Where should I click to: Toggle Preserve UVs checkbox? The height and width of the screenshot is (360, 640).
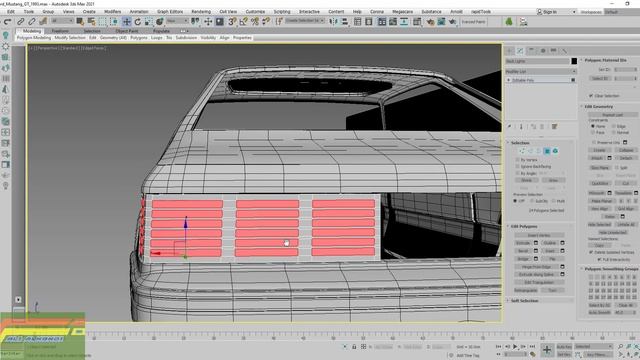pos(594,142)
